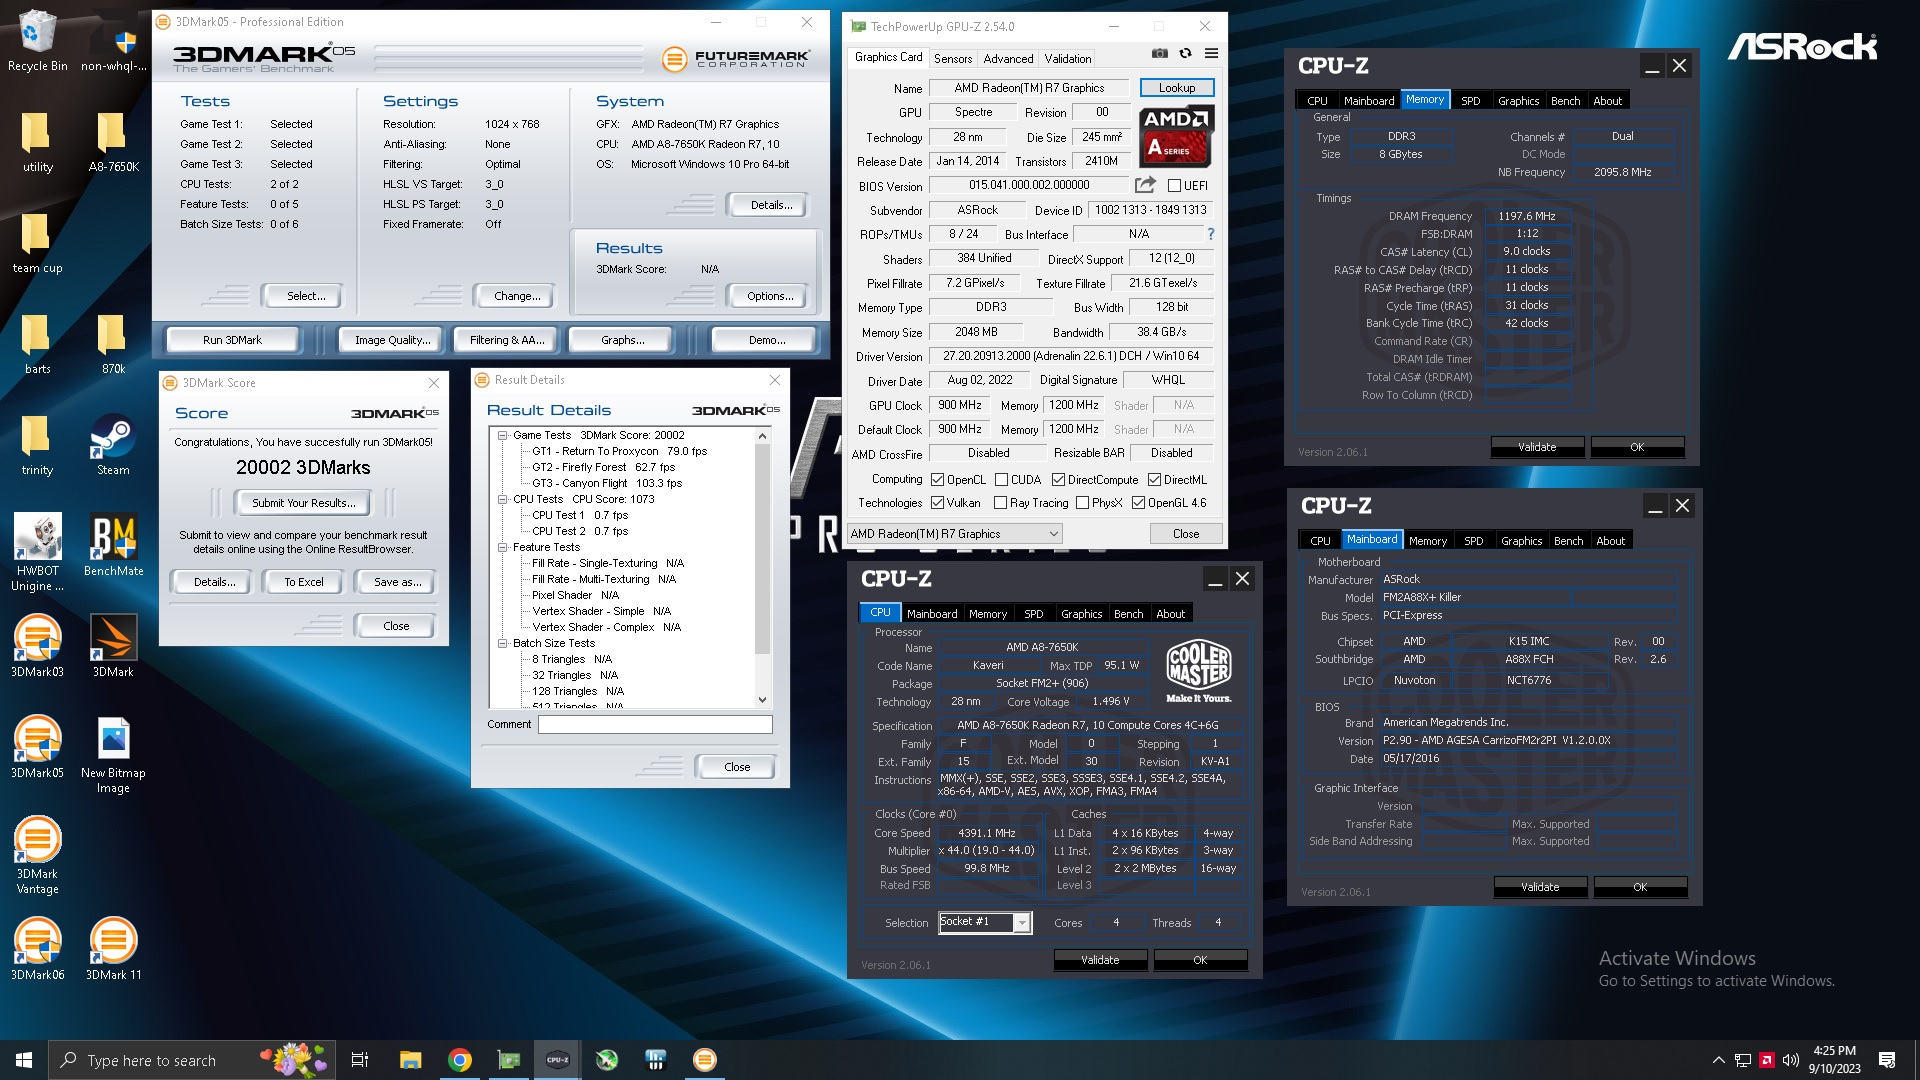Screen dimensions: 1920x1080
Task: Open 3DMark 11 desktop shortcut
Action: click(113, 949)
